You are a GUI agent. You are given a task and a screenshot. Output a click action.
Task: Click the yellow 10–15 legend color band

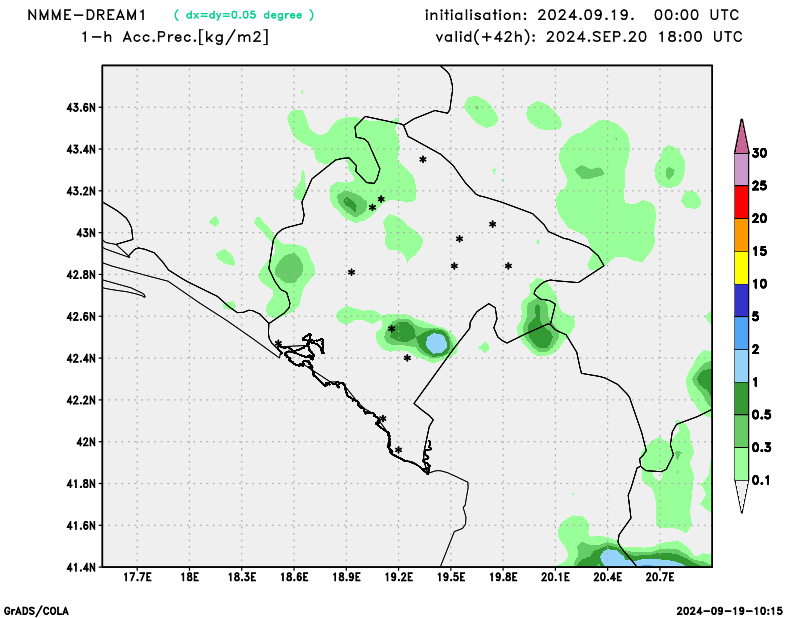tap(741, 267)
